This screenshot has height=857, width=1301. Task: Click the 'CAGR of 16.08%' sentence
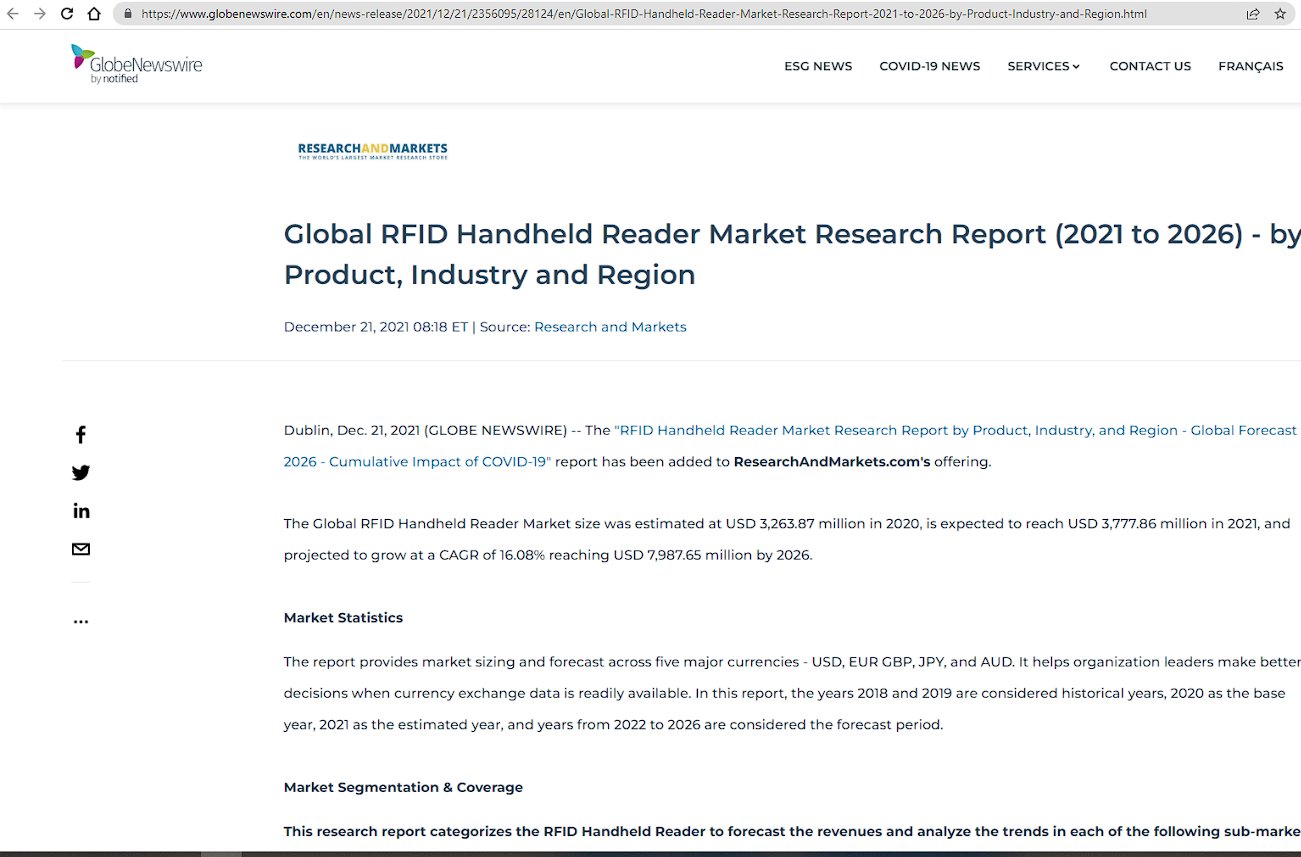click(x=548, y=555)
